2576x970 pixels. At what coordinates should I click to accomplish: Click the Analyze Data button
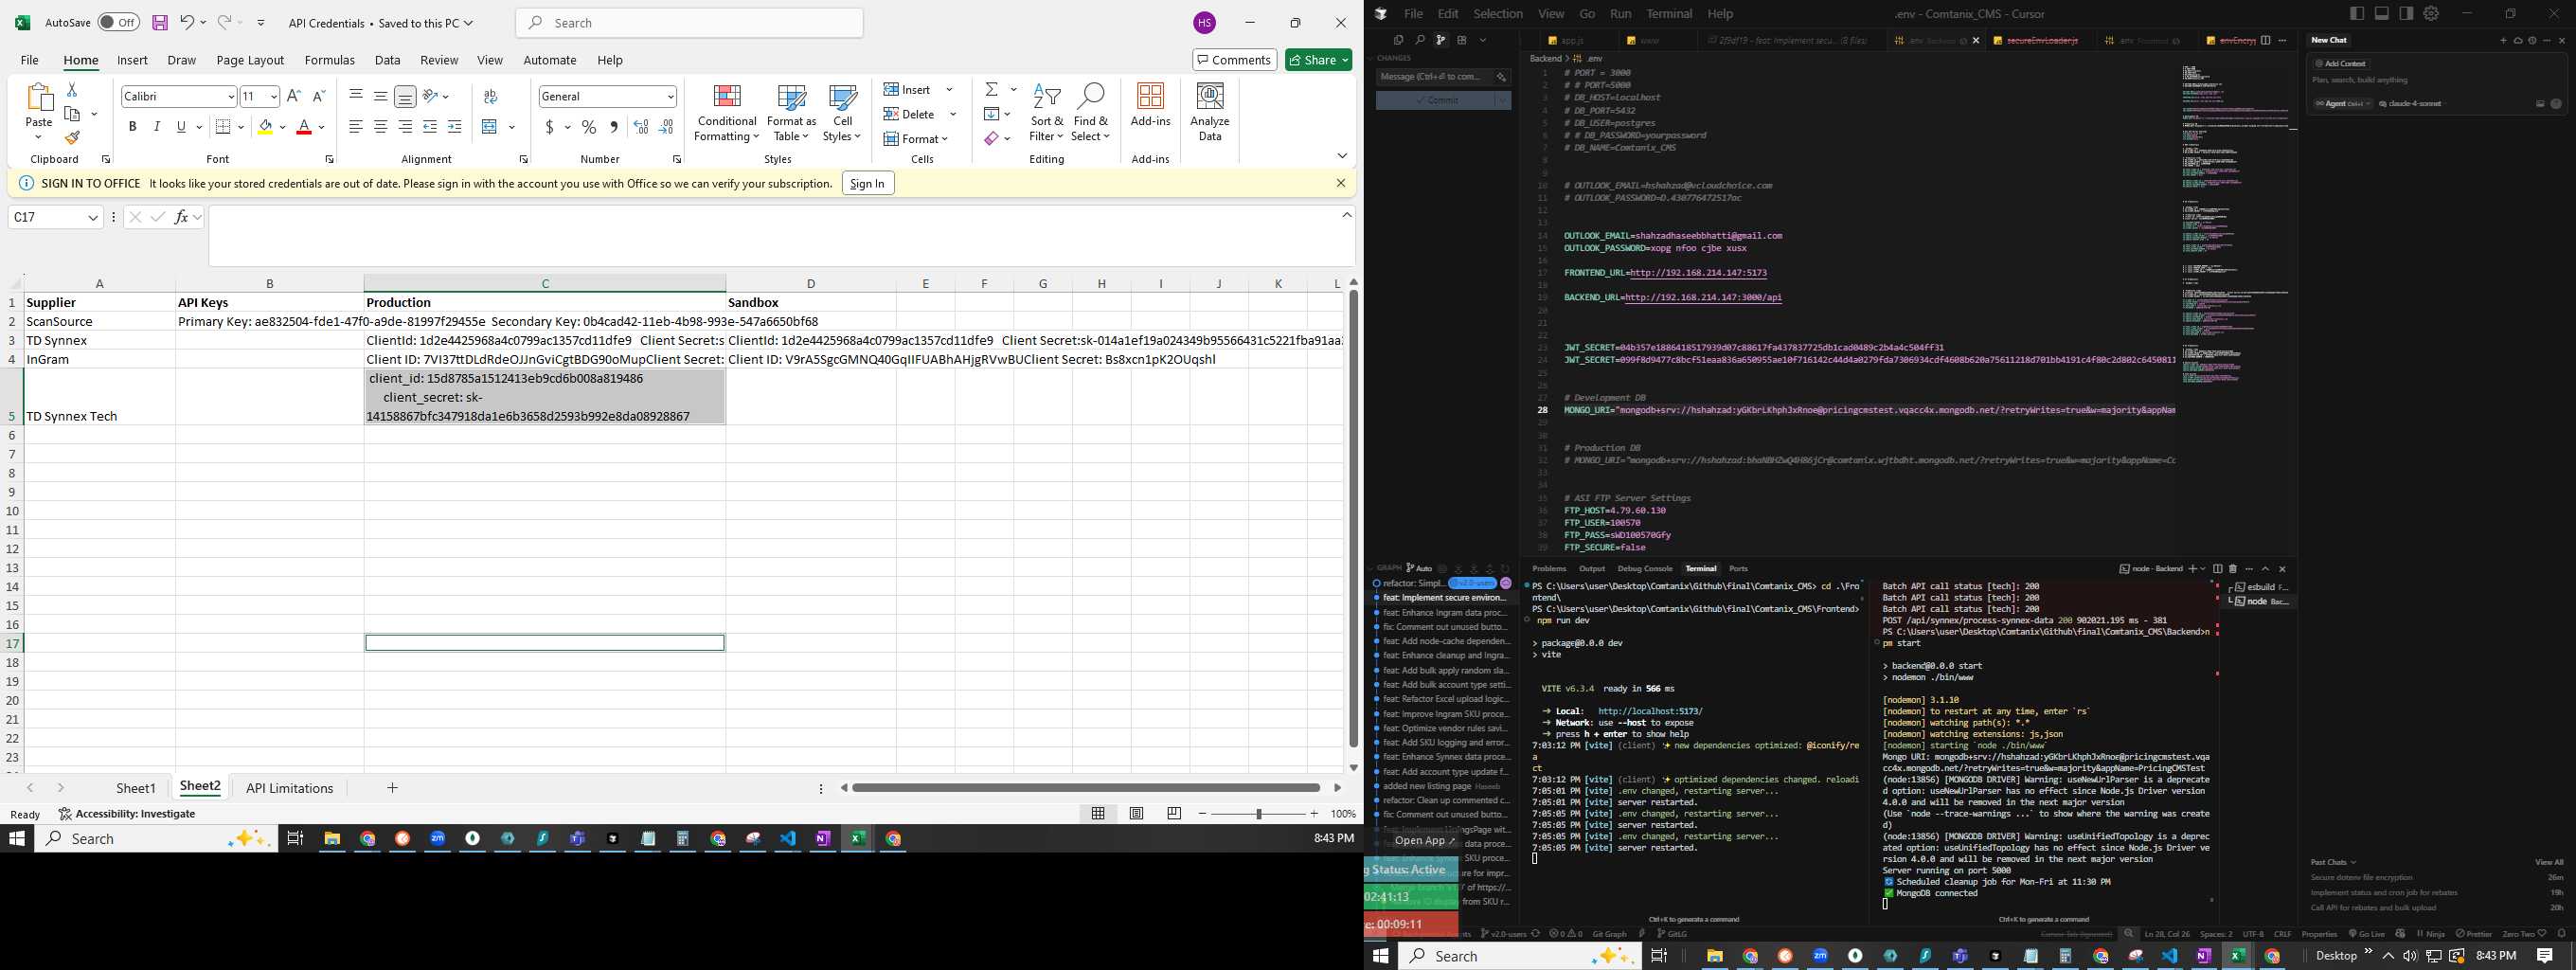point(1210,113)
